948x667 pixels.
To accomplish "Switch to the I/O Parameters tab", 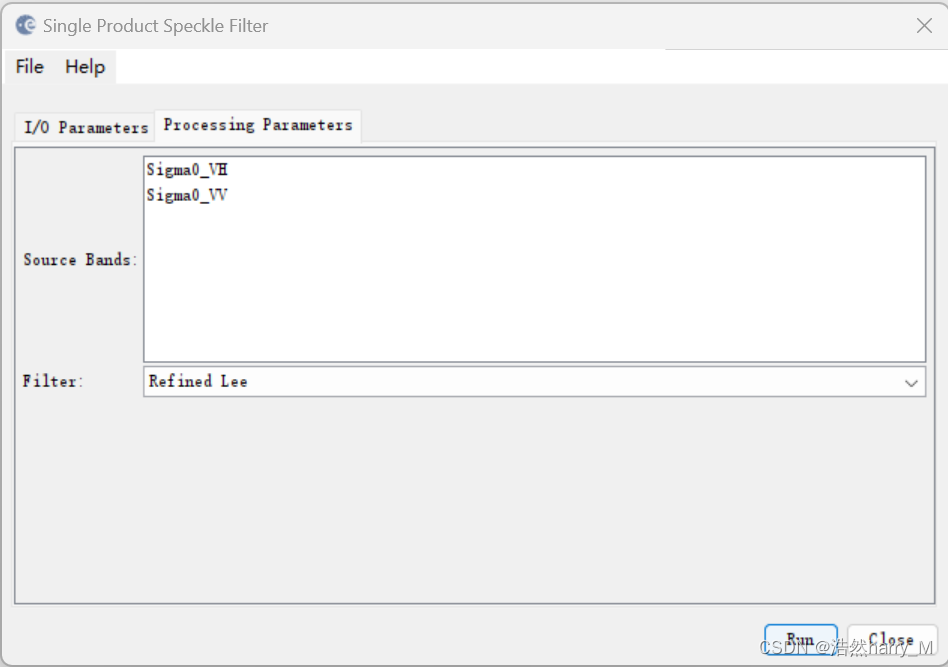I will 86,128.
